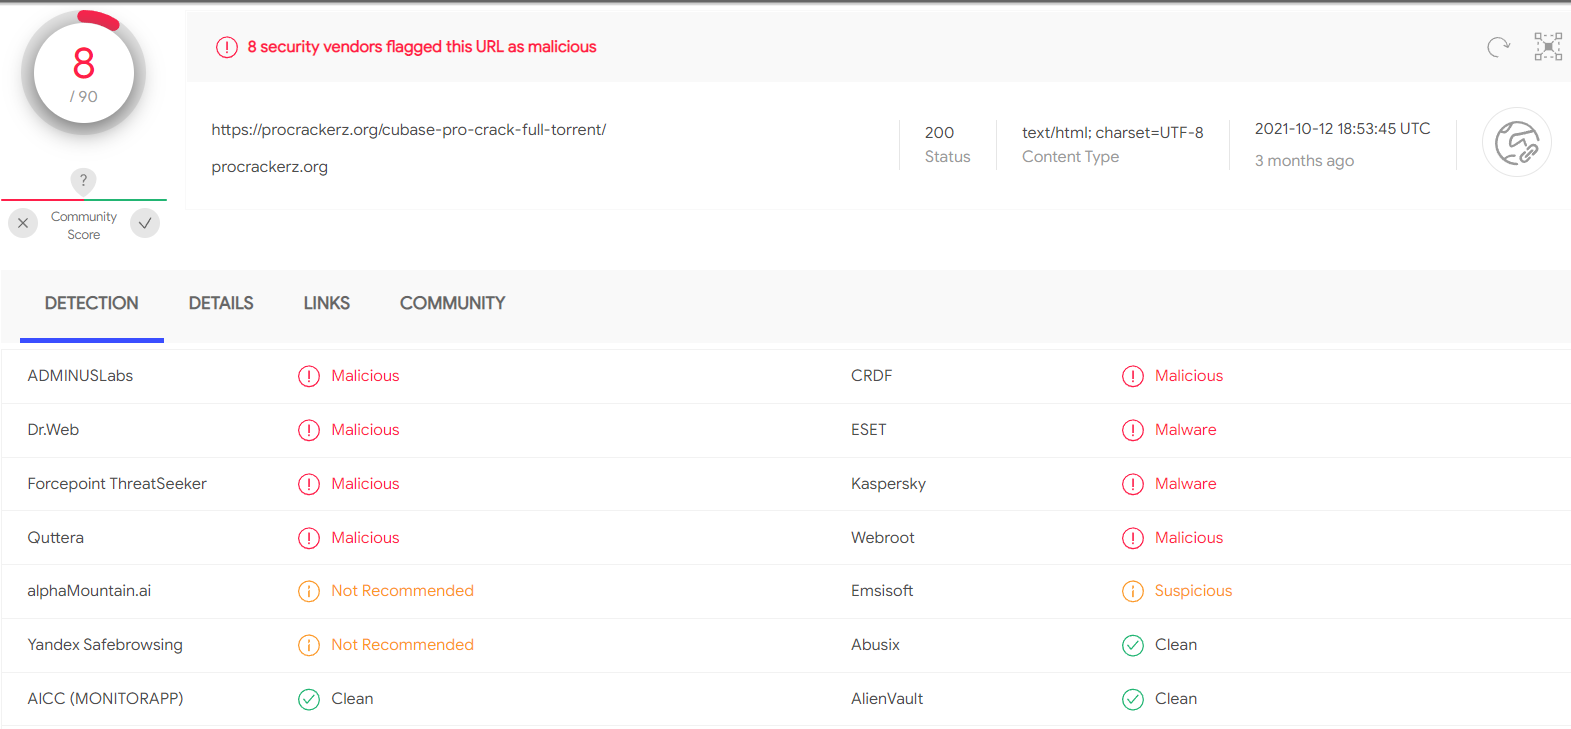
Task: Vote up with the community checkmark icon
Action: click(145, 223)
